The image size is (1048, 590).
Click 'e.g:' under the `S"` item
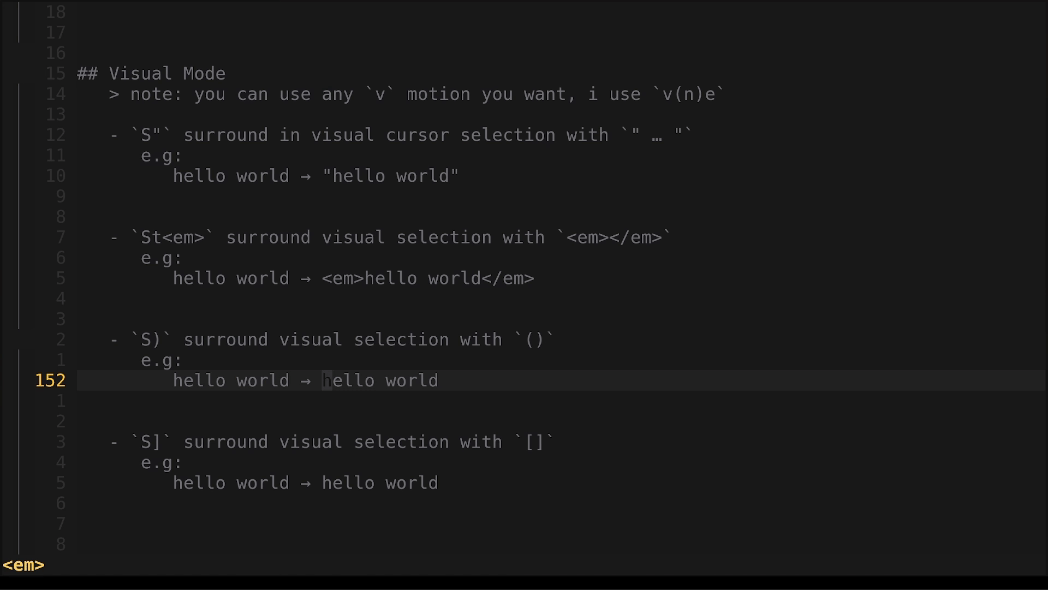click(x=161, y=155)
